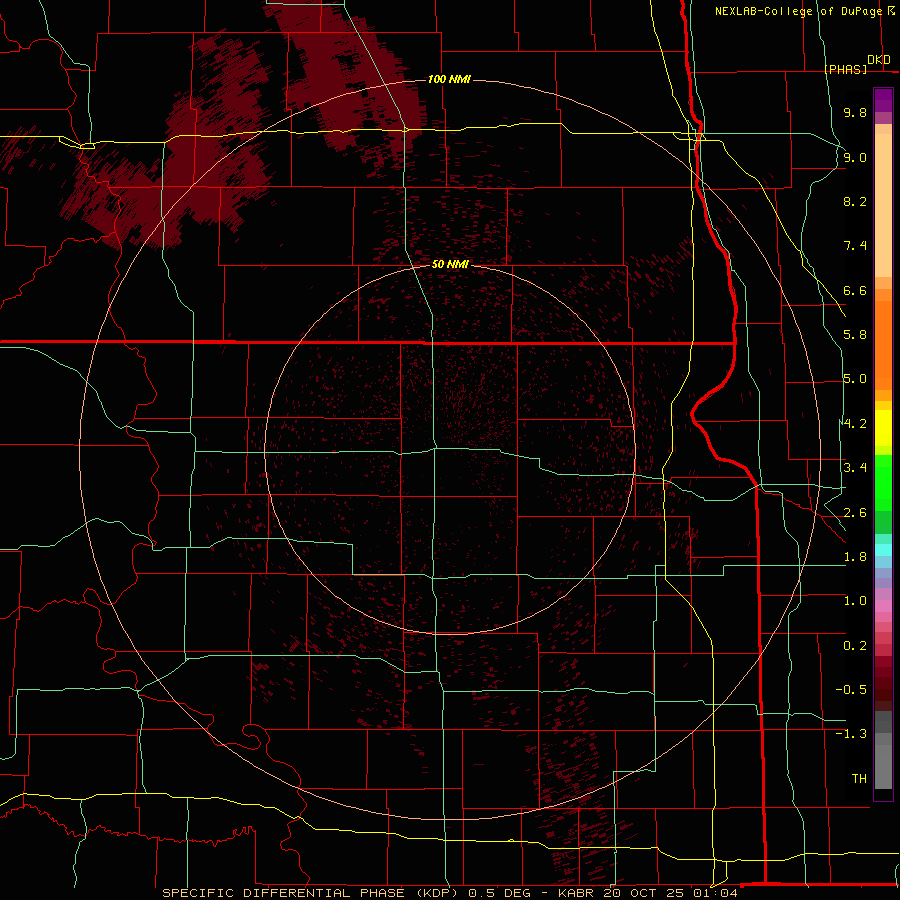Click the 5.0 scale value
The image size is (900, 900).
pyautogui.click(x=855, y=379)
